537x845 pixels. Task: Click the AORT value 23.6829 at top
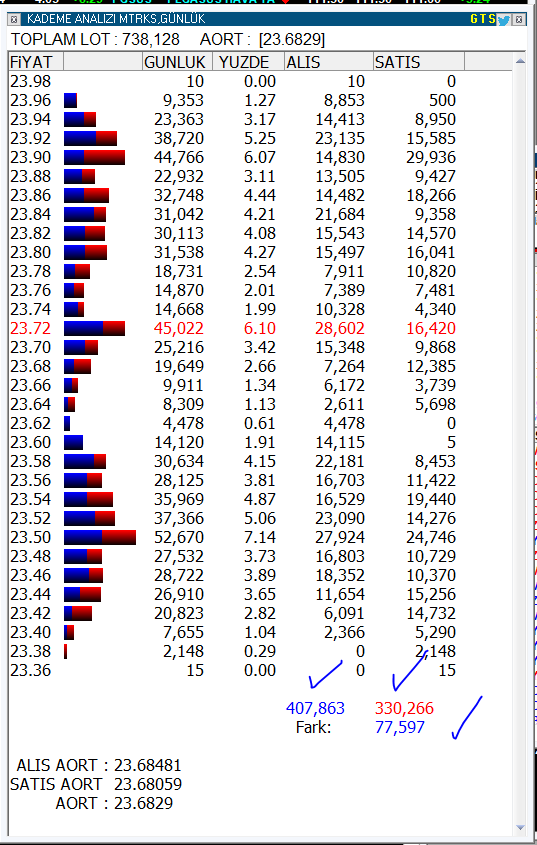point(292,39)
